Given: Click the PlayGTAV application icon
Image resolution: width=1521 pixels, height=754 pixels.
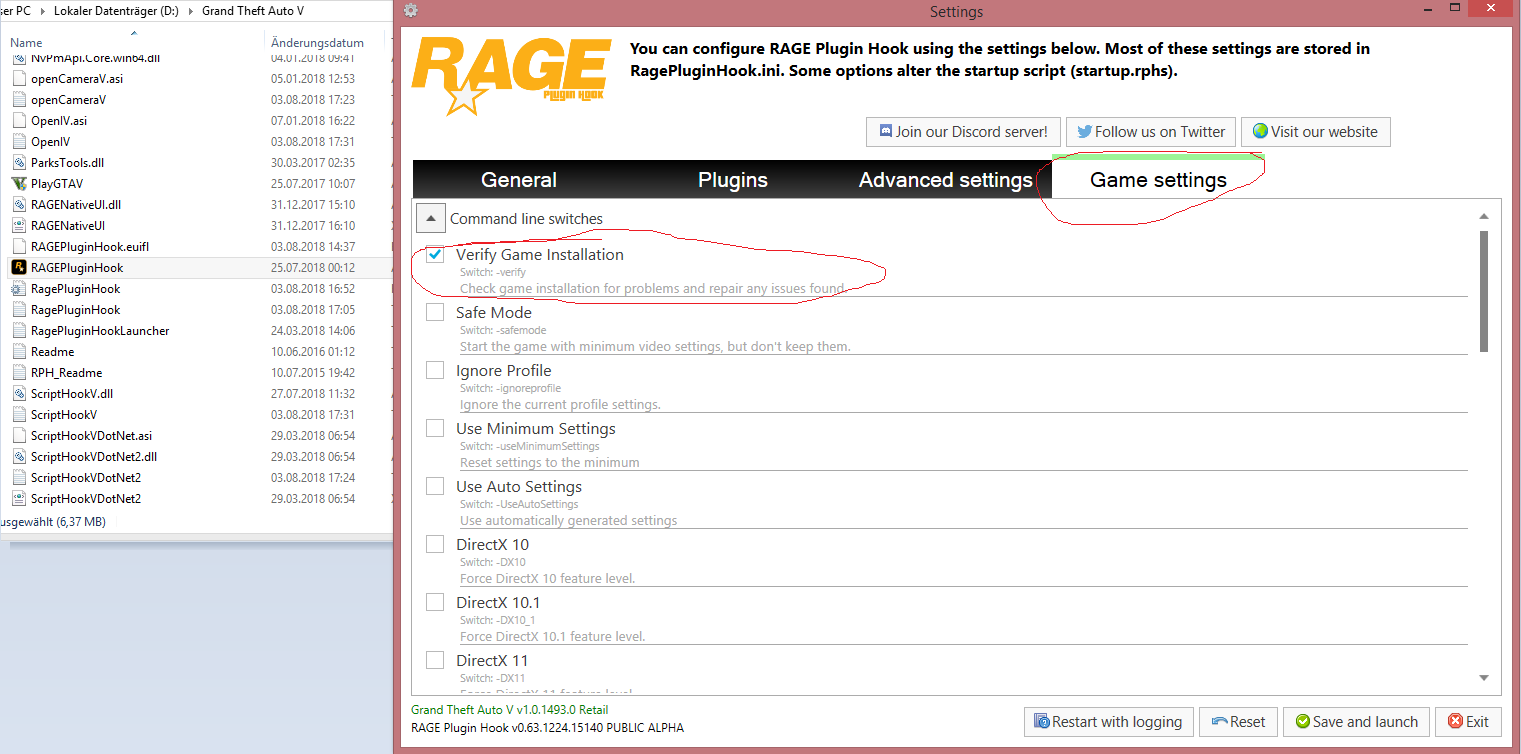Looking at the screenshot, I should pyautogui.click(x=18, y=183).
